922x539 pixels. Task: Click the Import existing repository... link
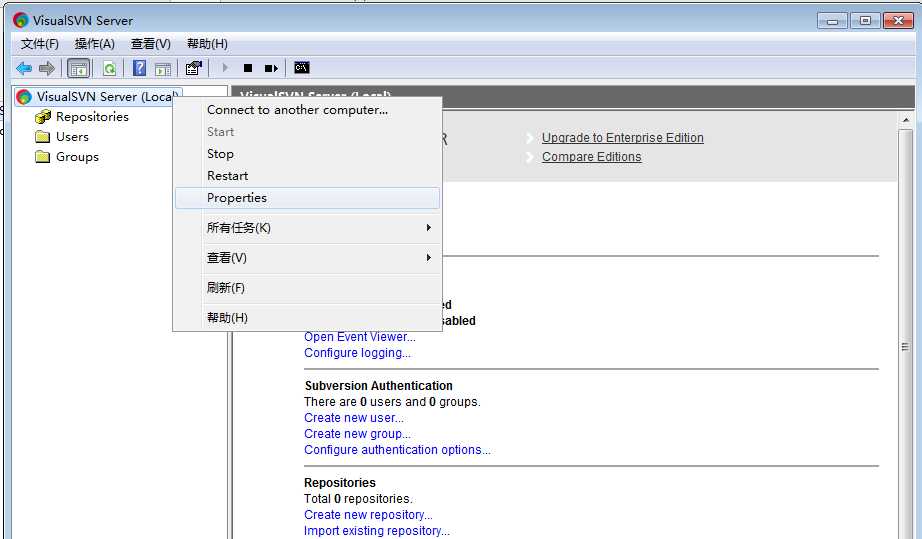tap(376, 531)
